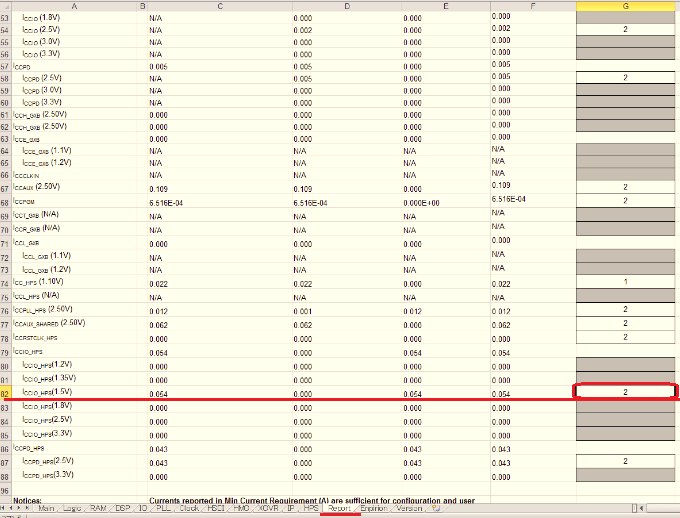Select column A header

pos(76,5)
